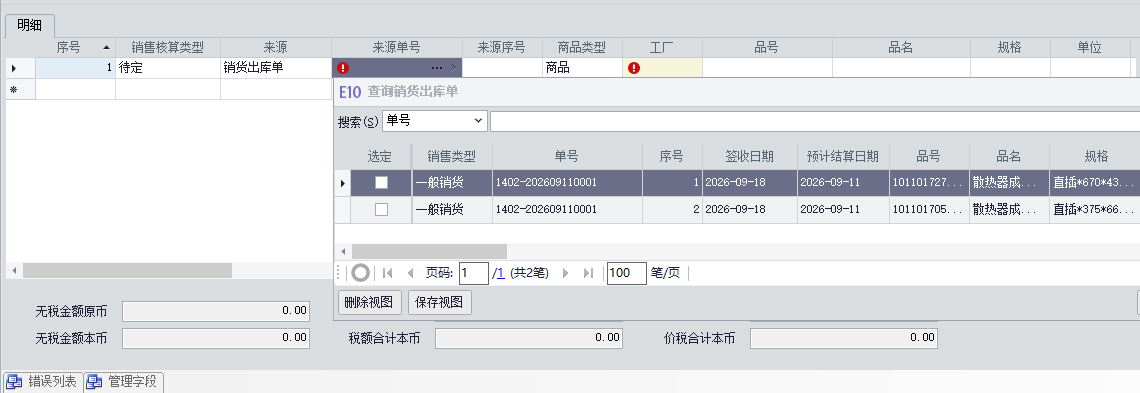Click the 无税金额本币 value field
Viewport: 1140px width, 393px height.
coord(216,338)
